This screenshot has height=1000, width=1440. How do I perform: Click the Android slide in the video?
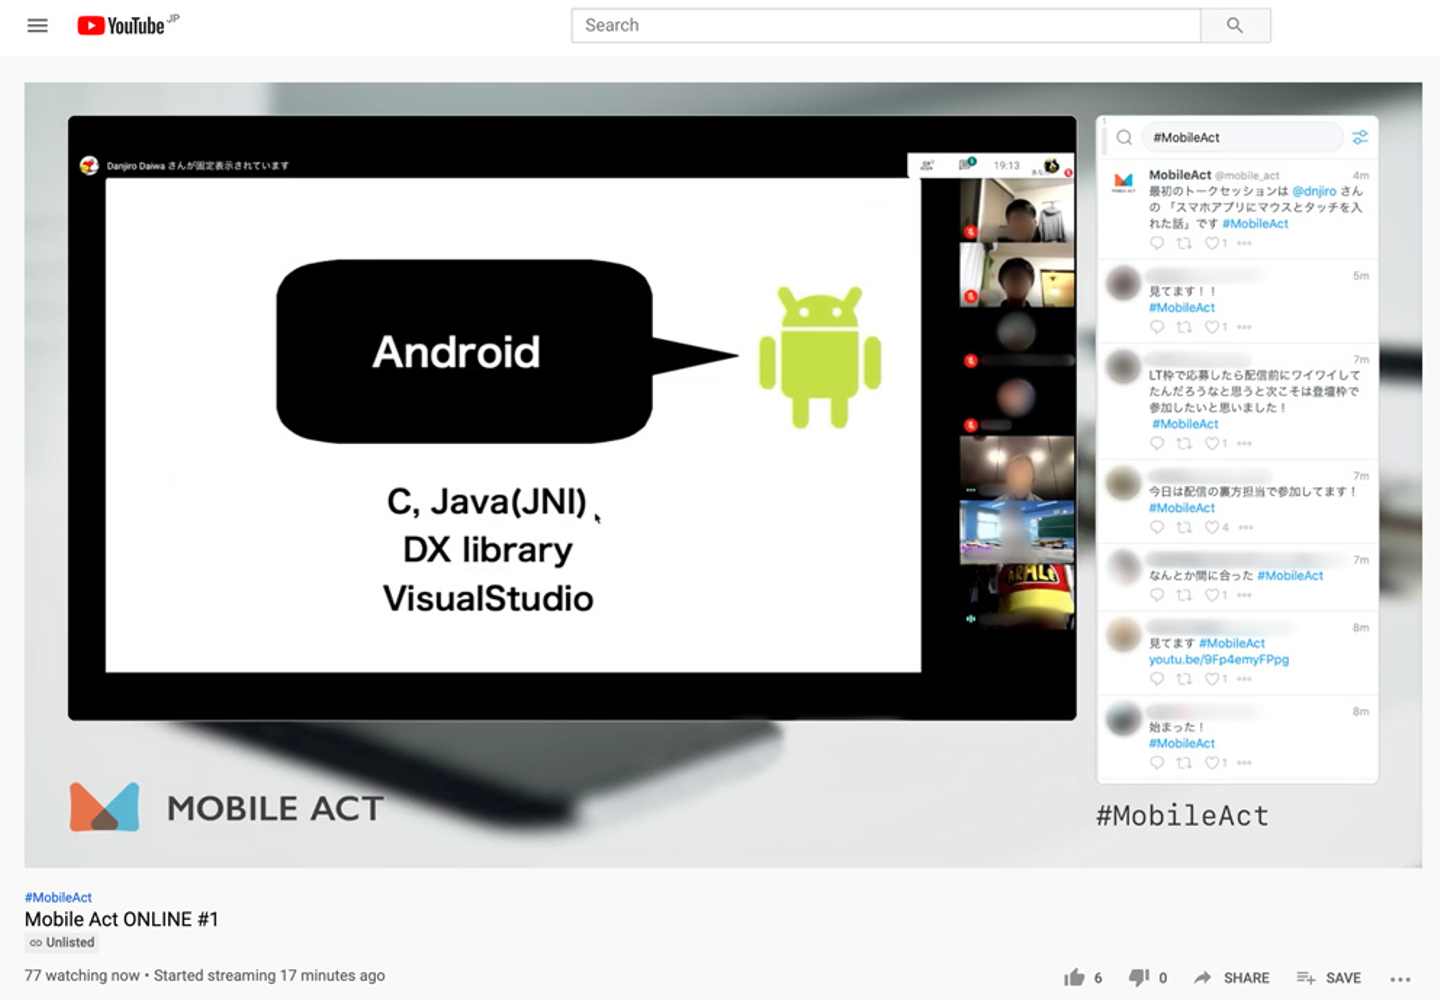[513, 425]
